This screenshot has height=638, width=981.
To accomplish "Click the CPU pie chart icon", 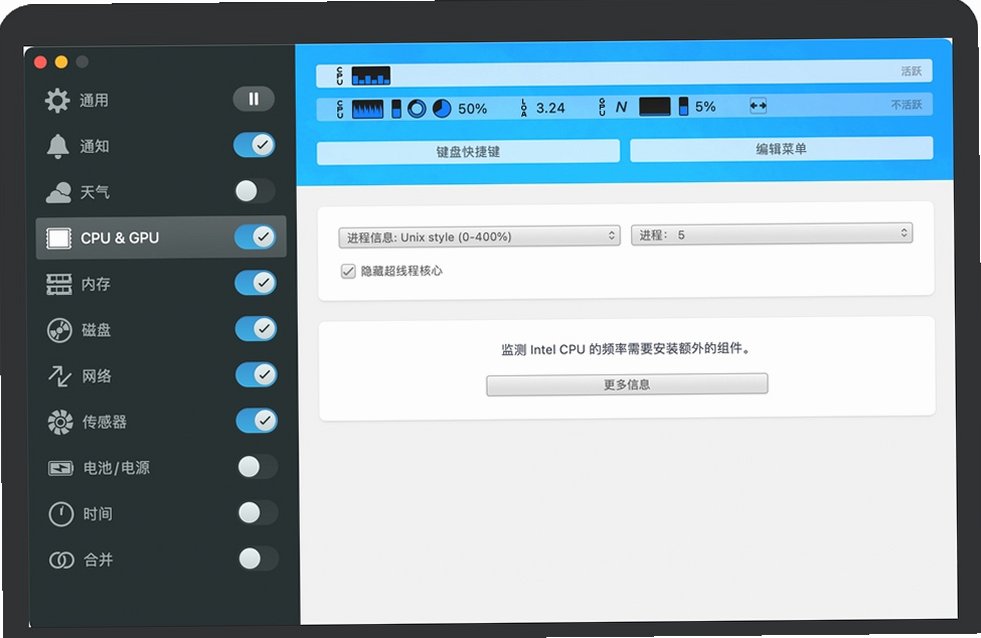I will [442, 109].
